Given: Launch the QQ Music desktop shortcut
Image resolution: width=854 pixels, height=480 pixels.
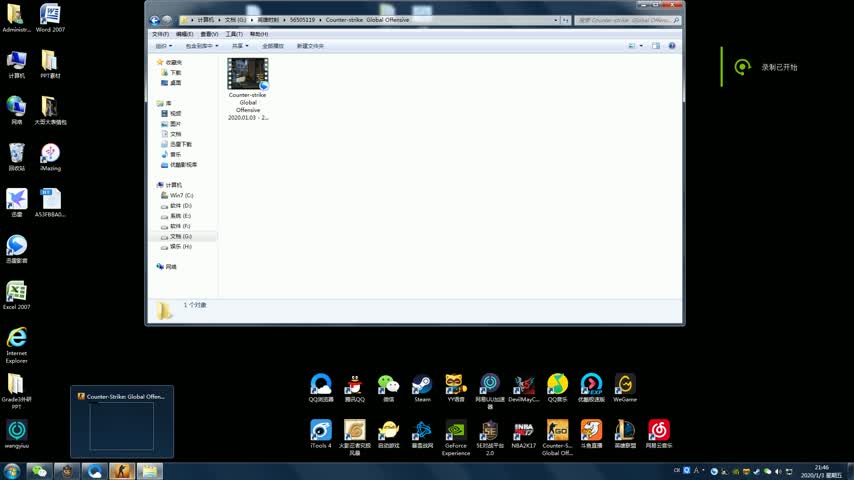Looking at the screenshot, I should click(x=557, y=387).
